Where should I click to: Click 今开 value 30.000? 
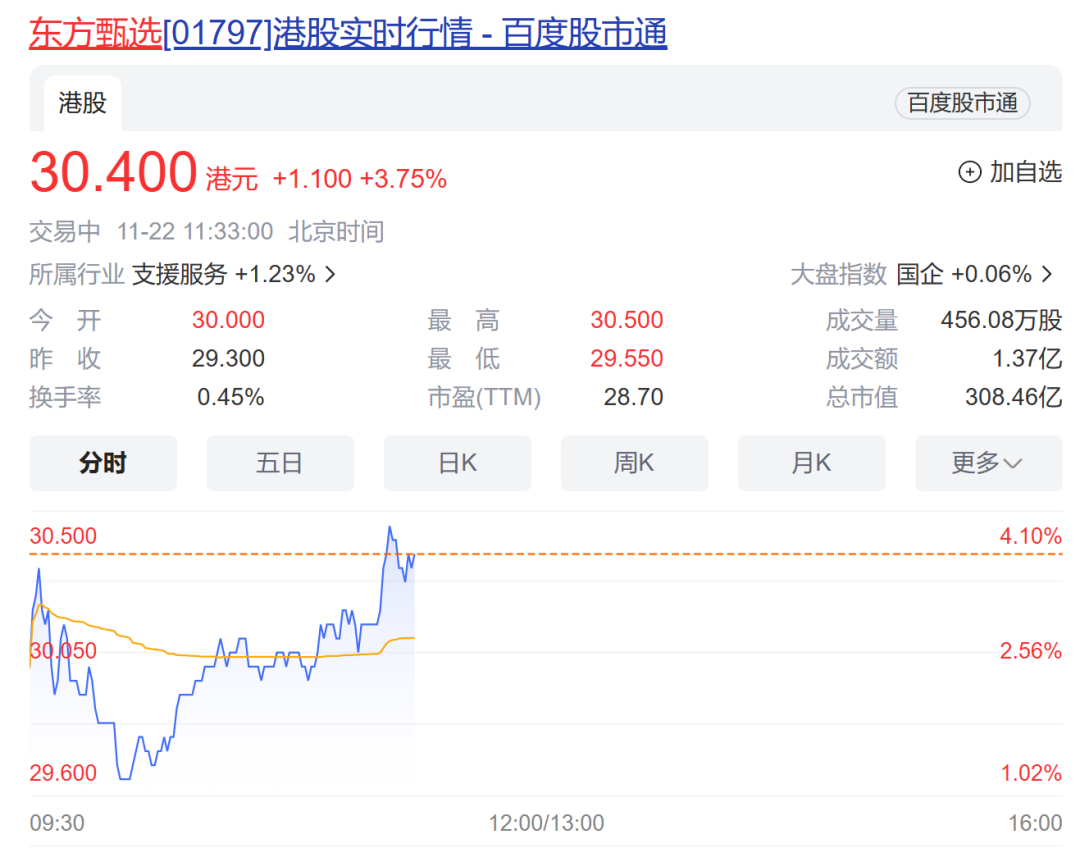click(228, 320)
